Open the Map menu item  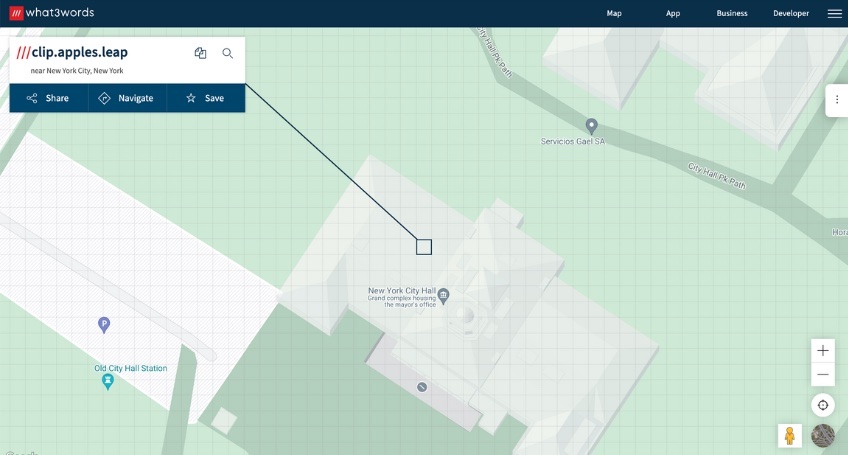(614, 14)
